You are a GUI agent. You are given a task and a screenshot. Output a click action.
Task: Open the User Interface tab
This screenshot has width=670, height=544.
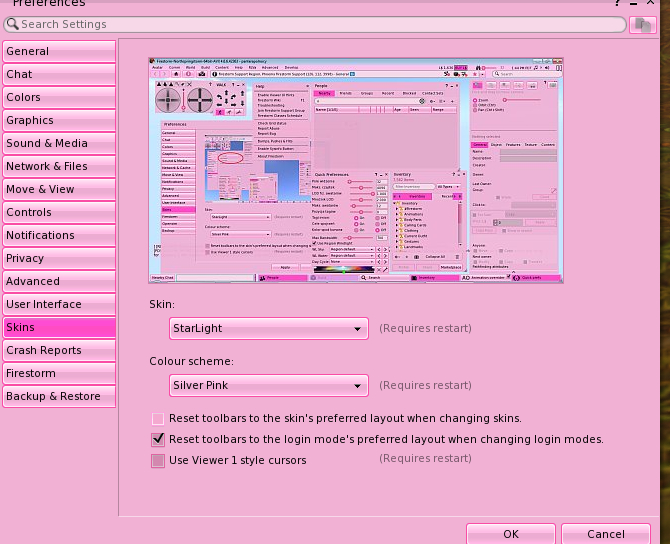pyautogui.click(x=58, y=304)
